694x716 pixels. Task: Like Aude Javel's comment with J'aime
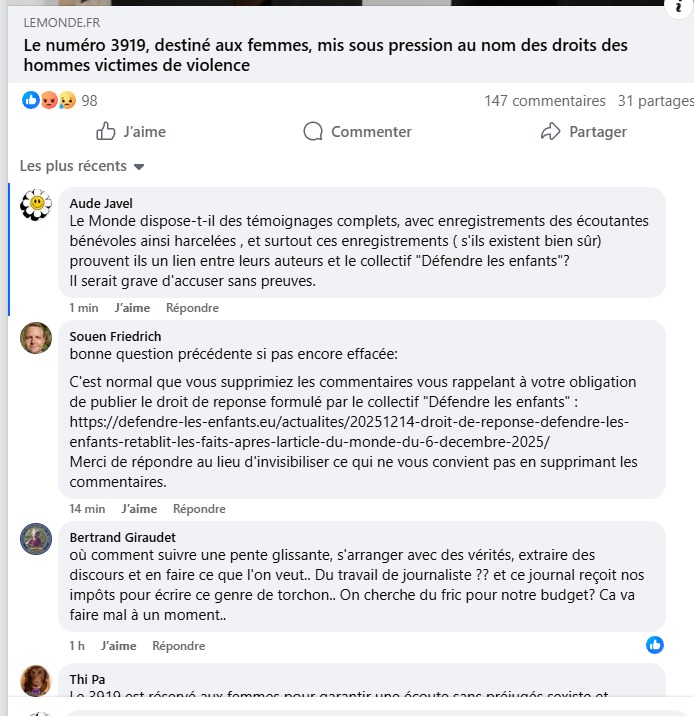(x=132, y=308)
